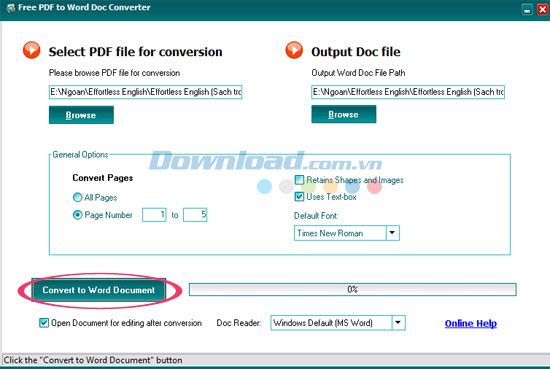Image resolution: width=550 pixels, height=369 pixels.
Task: Click the General Options group label
Action: pyautogui.click(x=80, y=155)
